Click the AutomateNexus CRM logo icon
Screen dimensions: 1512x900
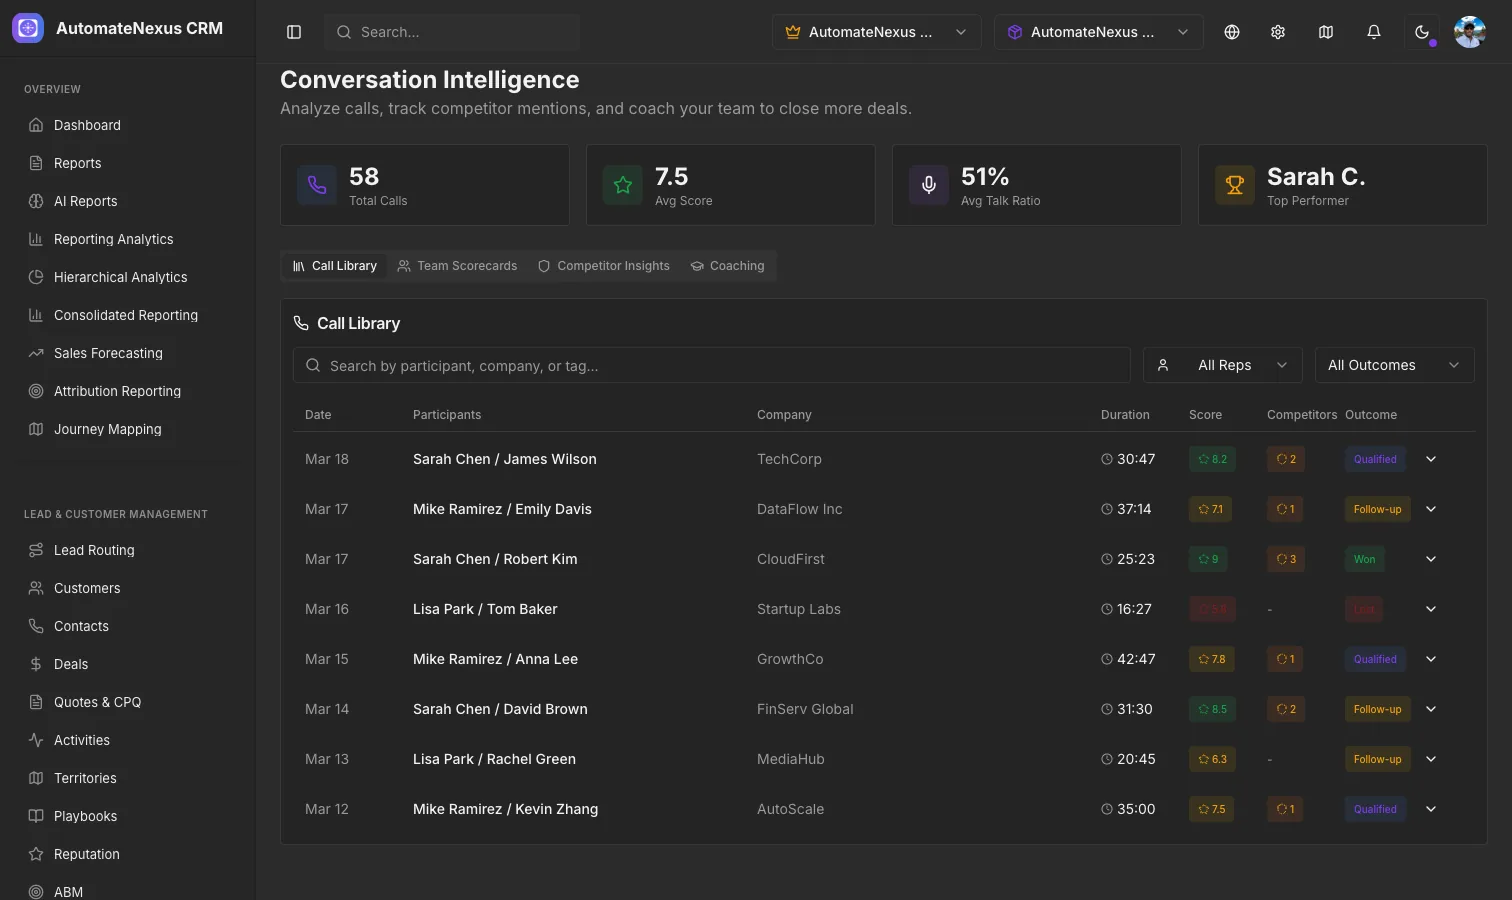[28, 28]
